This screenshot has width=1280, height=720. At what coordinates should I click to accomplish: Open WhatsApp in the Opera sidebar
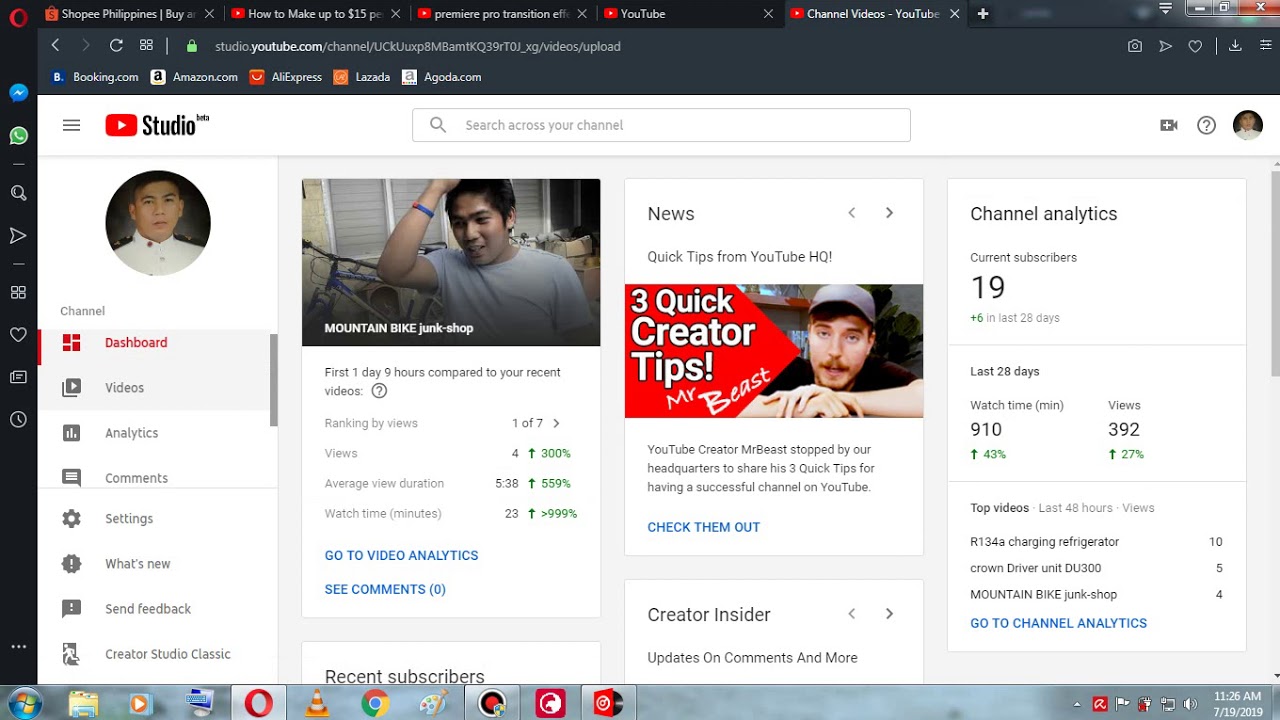[18, 135]
